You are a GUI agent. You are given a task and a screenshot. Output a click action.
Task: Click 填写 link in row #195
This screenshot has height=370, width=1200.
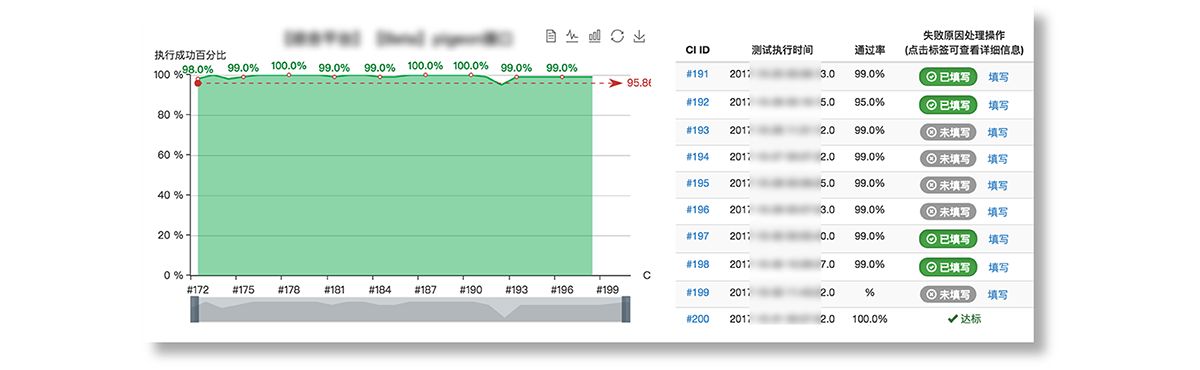click(x=998, y=186)
